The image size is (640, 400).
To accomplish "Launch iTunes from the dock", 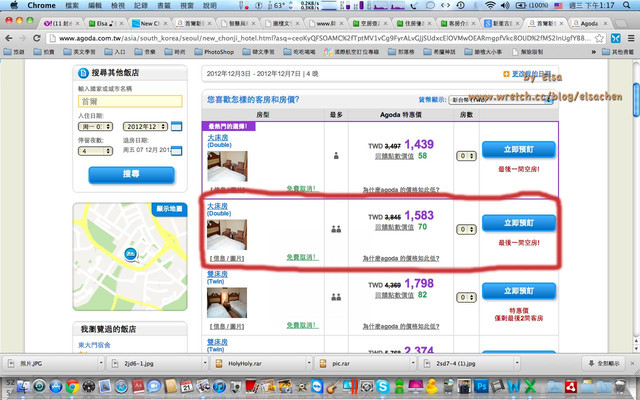I will 219,386.
